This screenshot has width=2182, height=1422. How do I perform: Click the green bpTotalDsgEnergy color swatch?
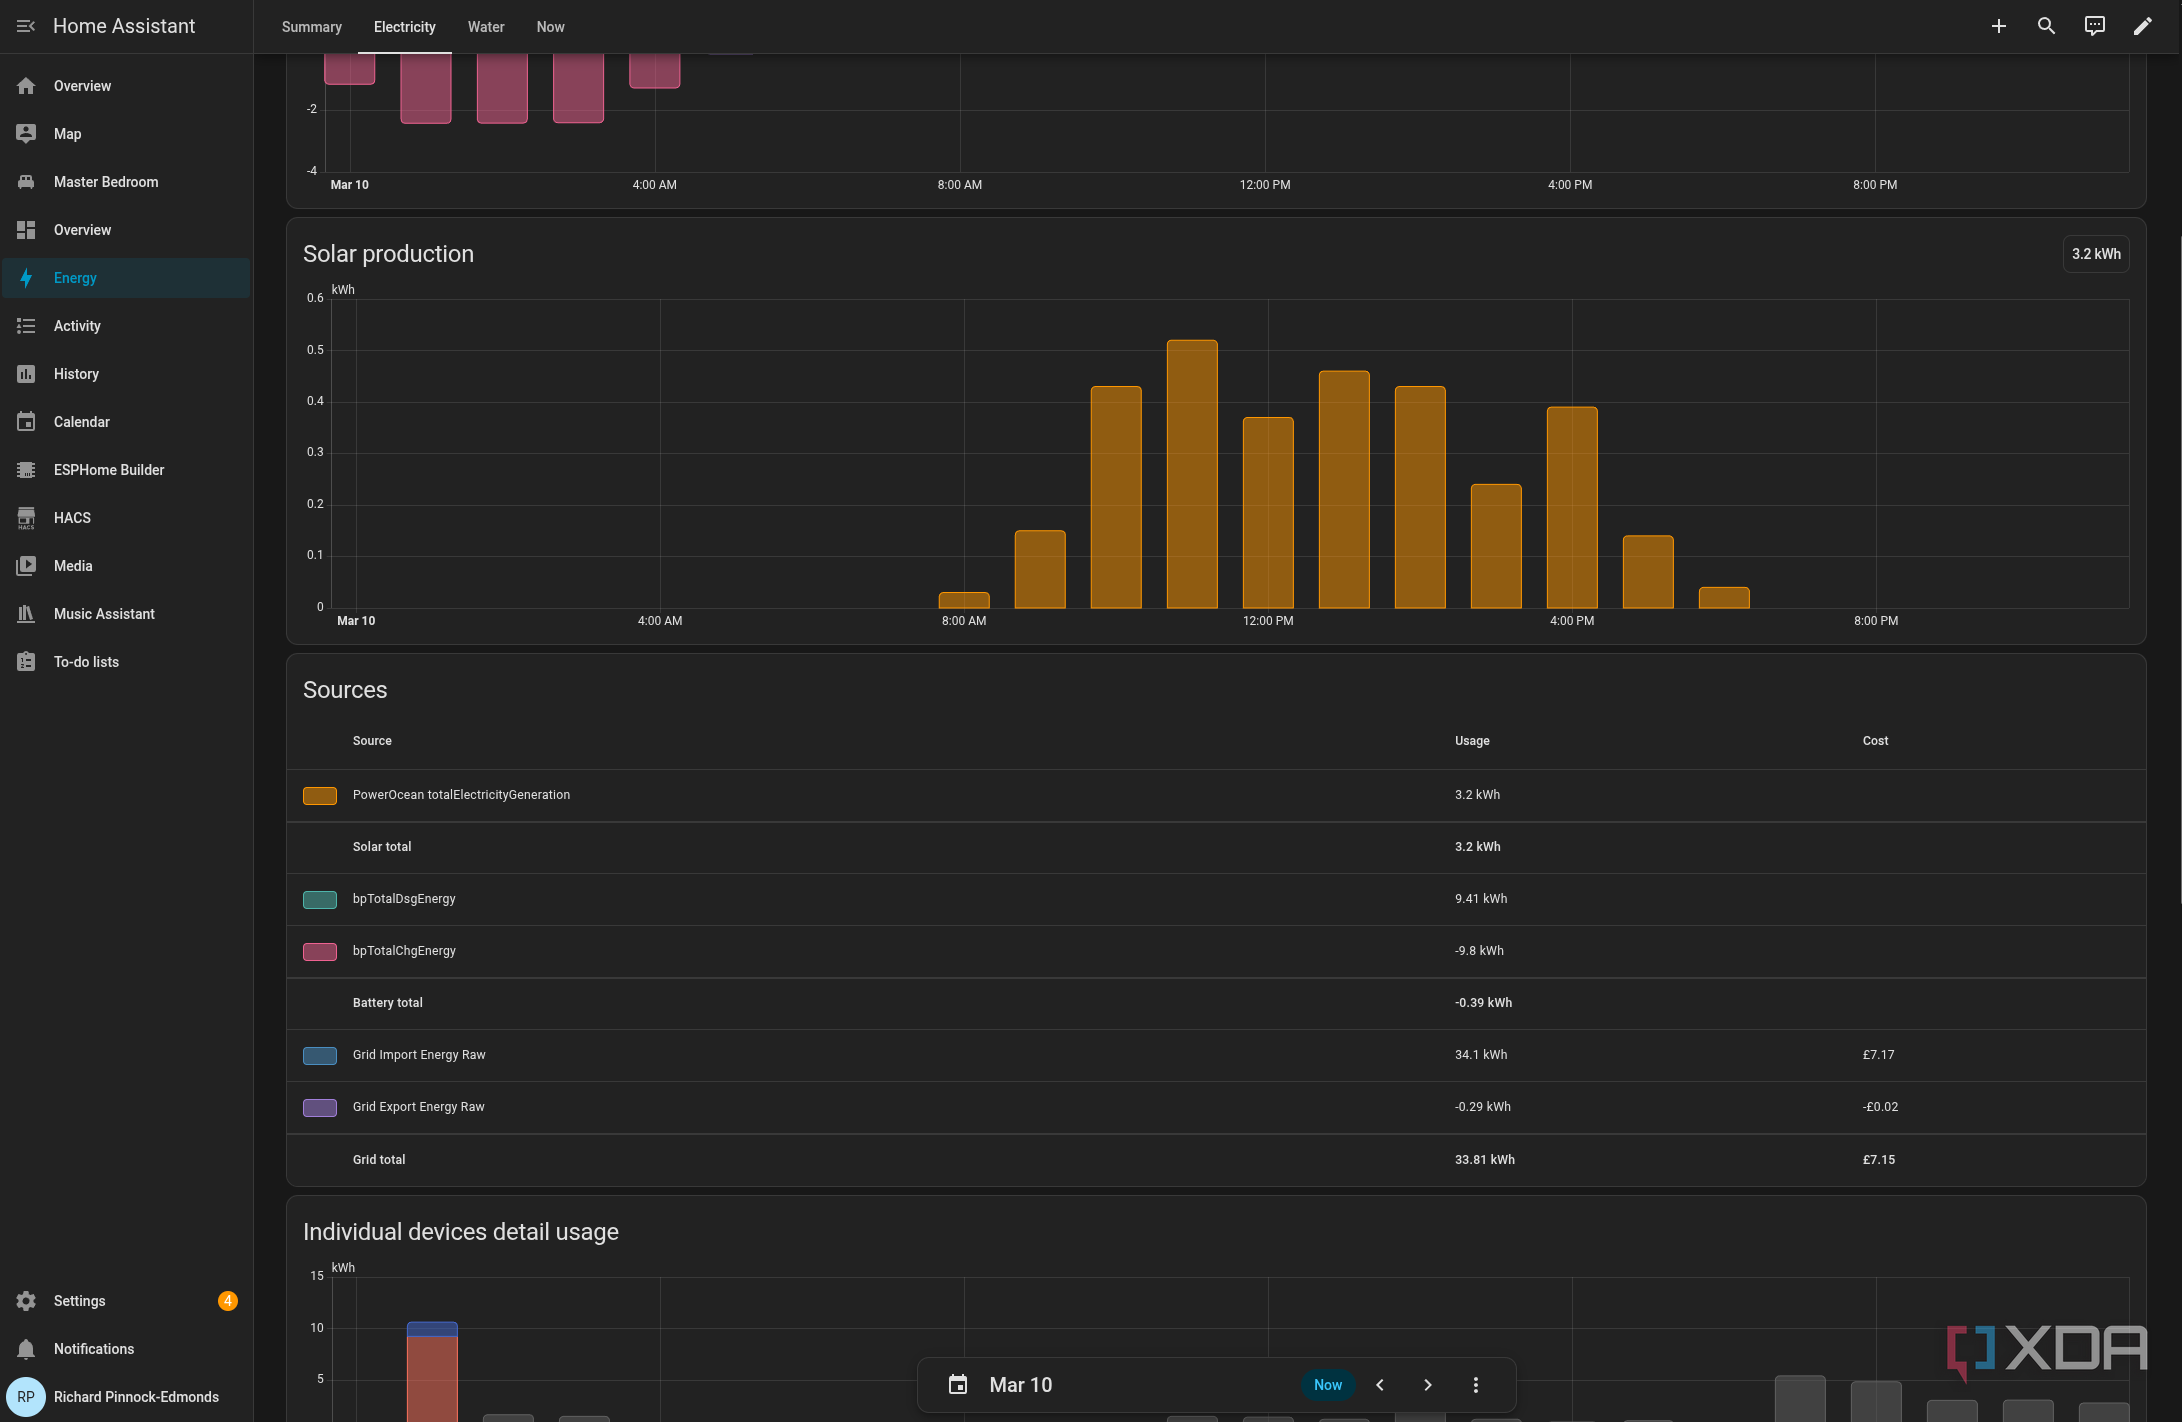(320, 900)
